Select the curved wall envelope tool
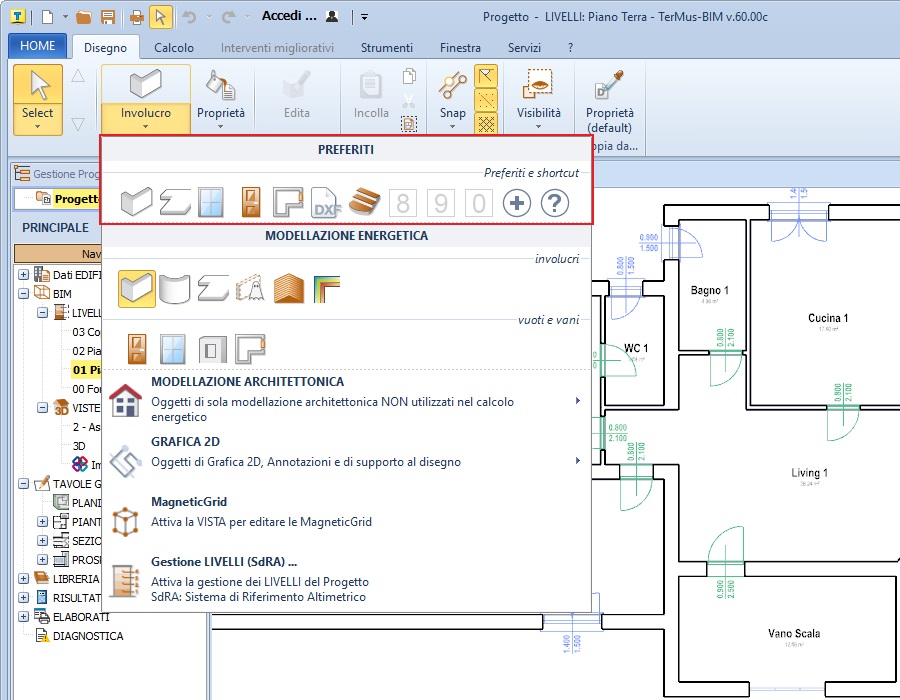This screenshot has width=900, height=700. click(x=175, y=289)
